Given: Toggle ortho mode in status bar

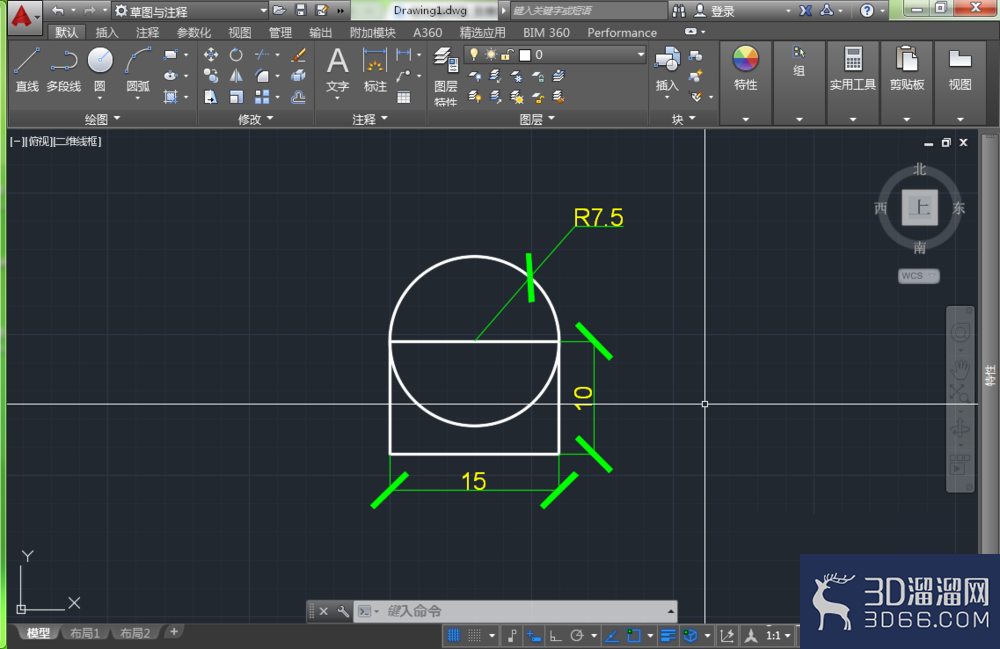Looking at the screenshot, I should tap(555, 635).
